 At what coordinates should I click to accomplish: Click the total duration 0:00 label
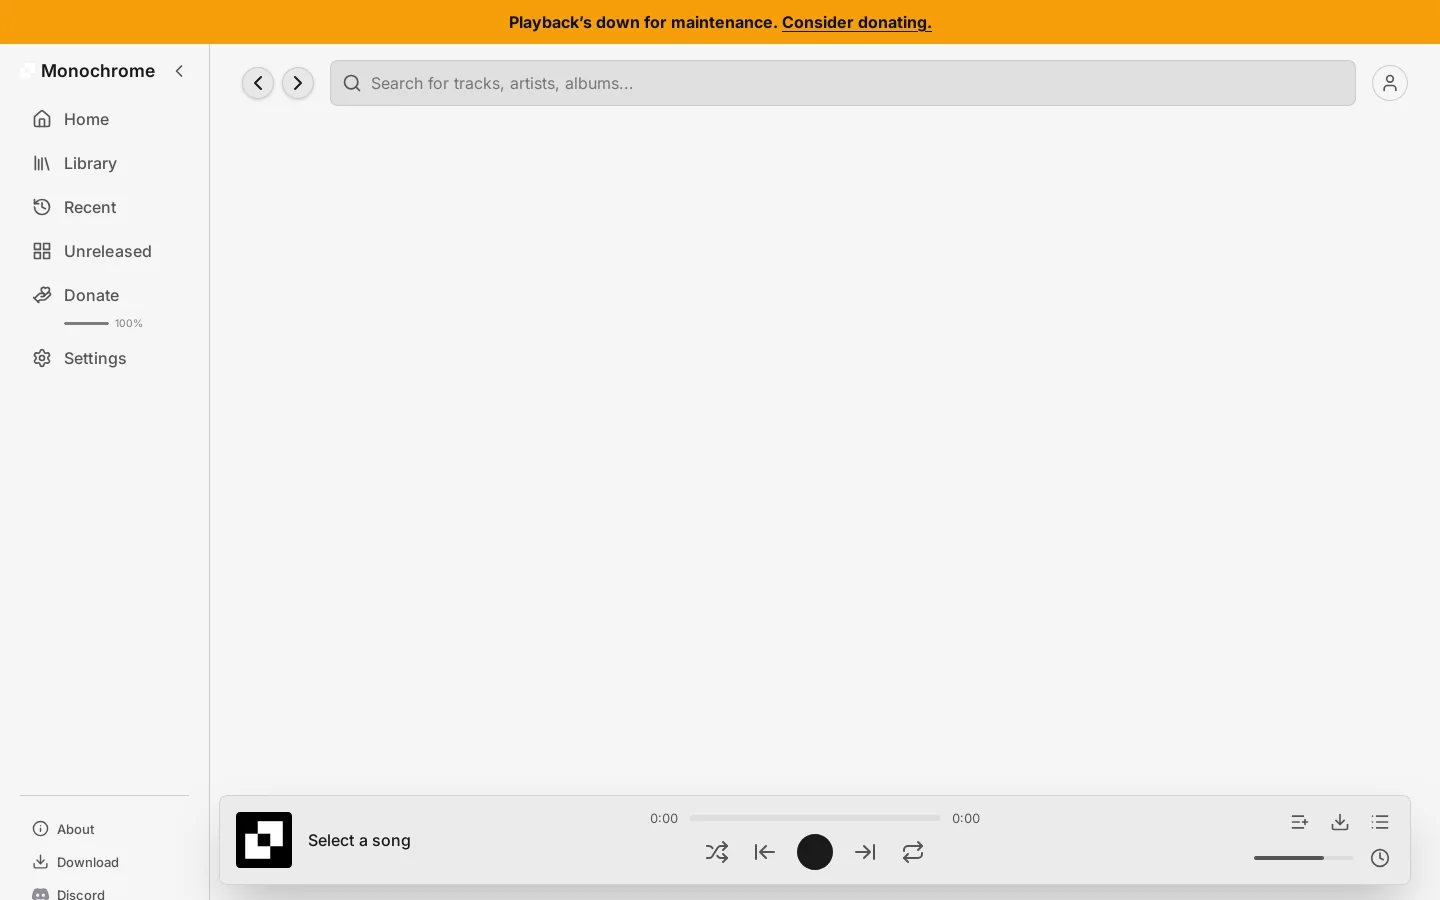pyautogui.click(x=966, y=818)
